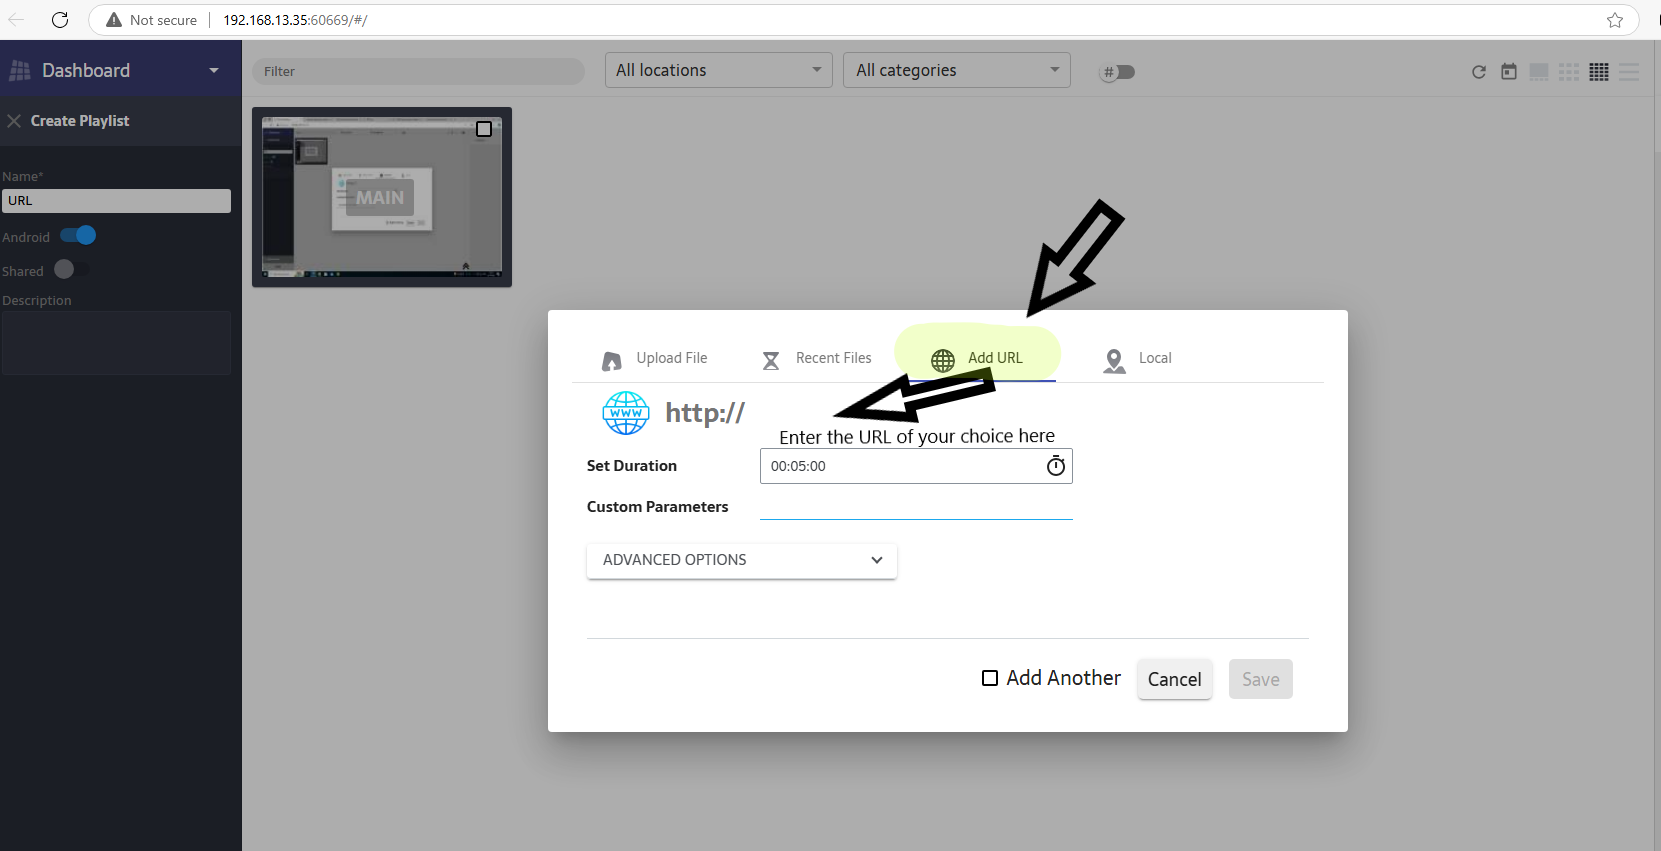1661x851 pixels.
Task: Reload the browser page
Action: coord(60,20)
